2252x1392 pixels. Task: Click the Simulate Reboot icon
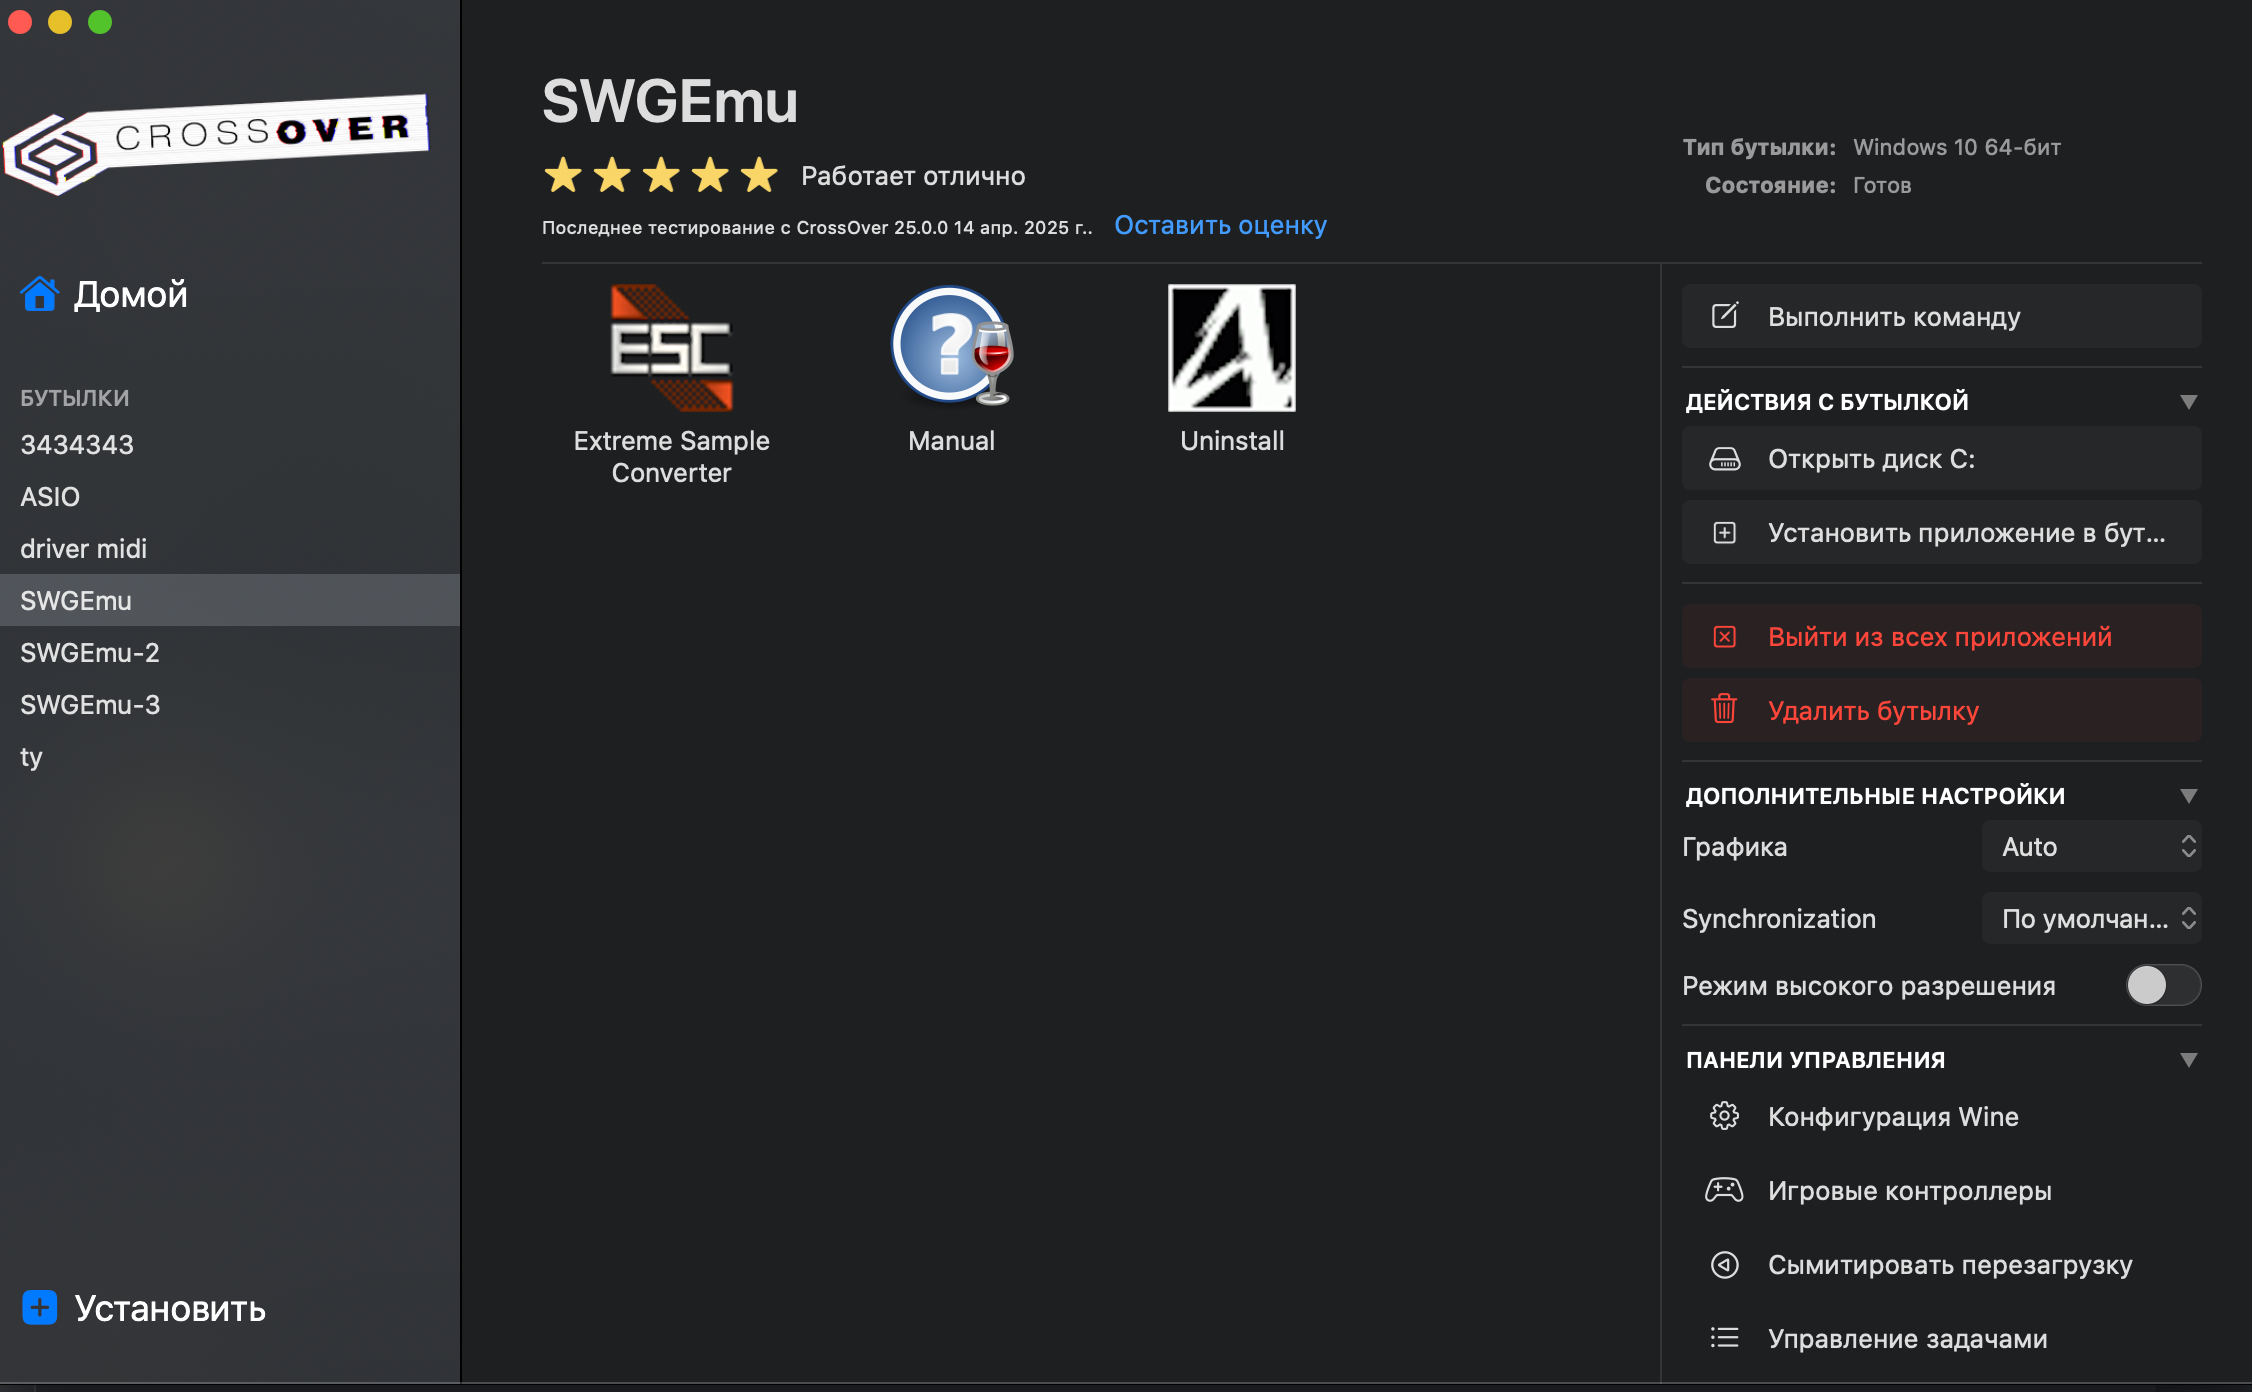click(1724, 1264)
